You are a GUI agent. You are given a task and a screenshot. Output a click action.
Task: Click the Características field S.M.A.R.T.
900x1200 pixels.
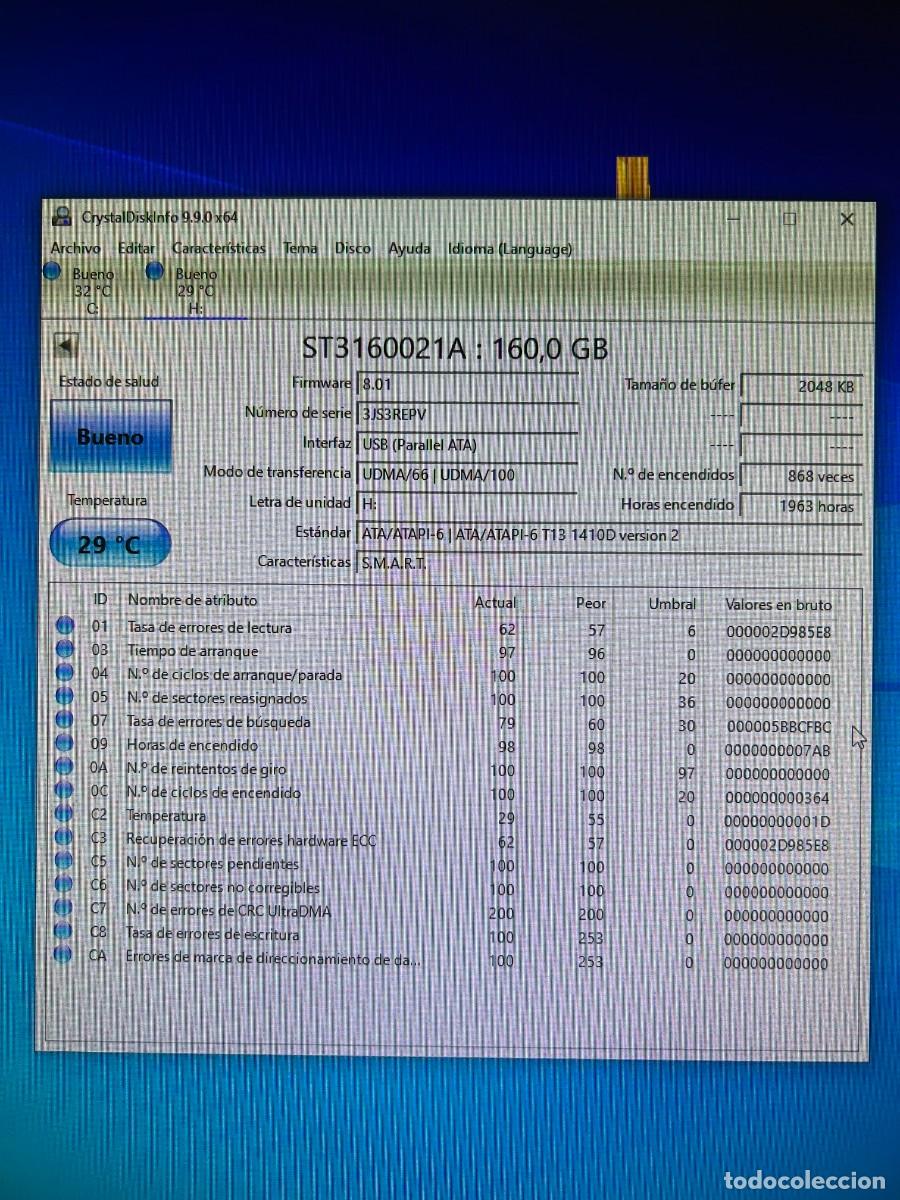(x=610, y=563)
